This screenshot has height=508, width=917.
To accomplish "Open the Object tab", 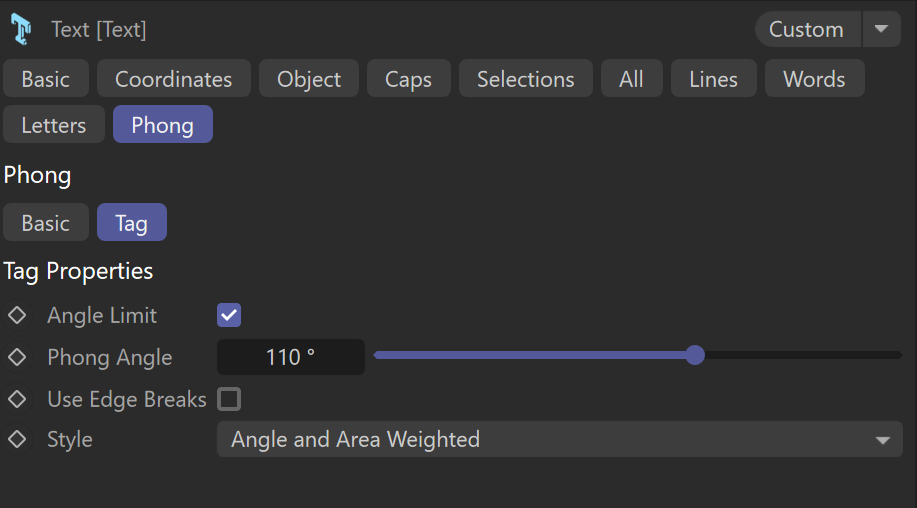I will (x=309, y=78).
